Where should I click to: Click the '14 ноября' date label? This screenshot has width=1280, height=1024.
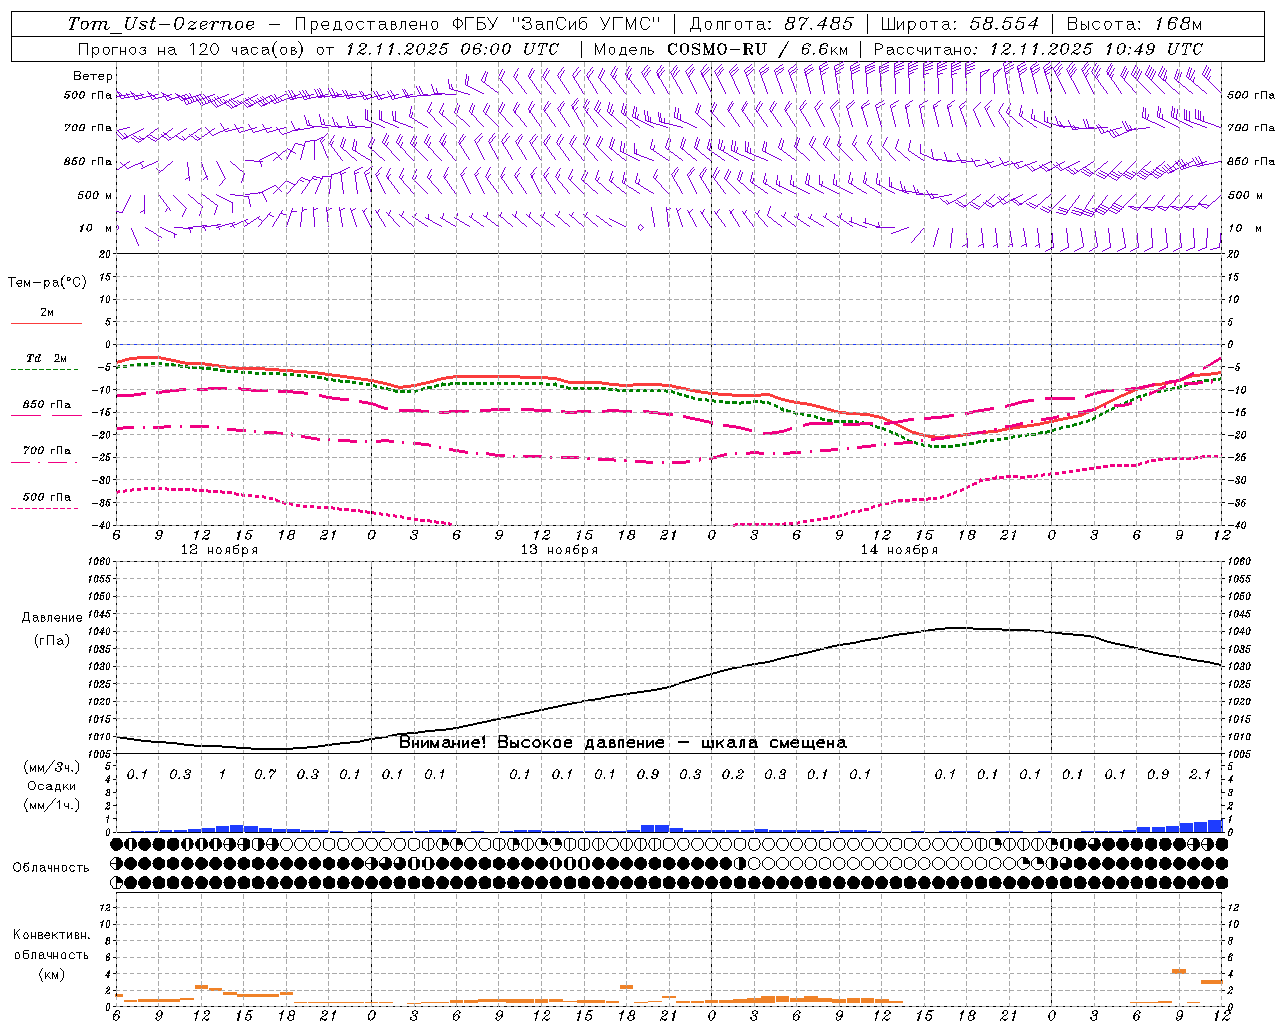pyautogui.click(x=899, y=550)
